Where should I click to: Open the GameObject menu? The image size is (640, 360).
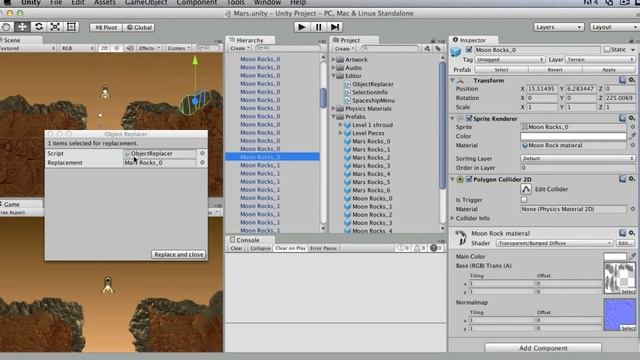[x=146, y=3]
